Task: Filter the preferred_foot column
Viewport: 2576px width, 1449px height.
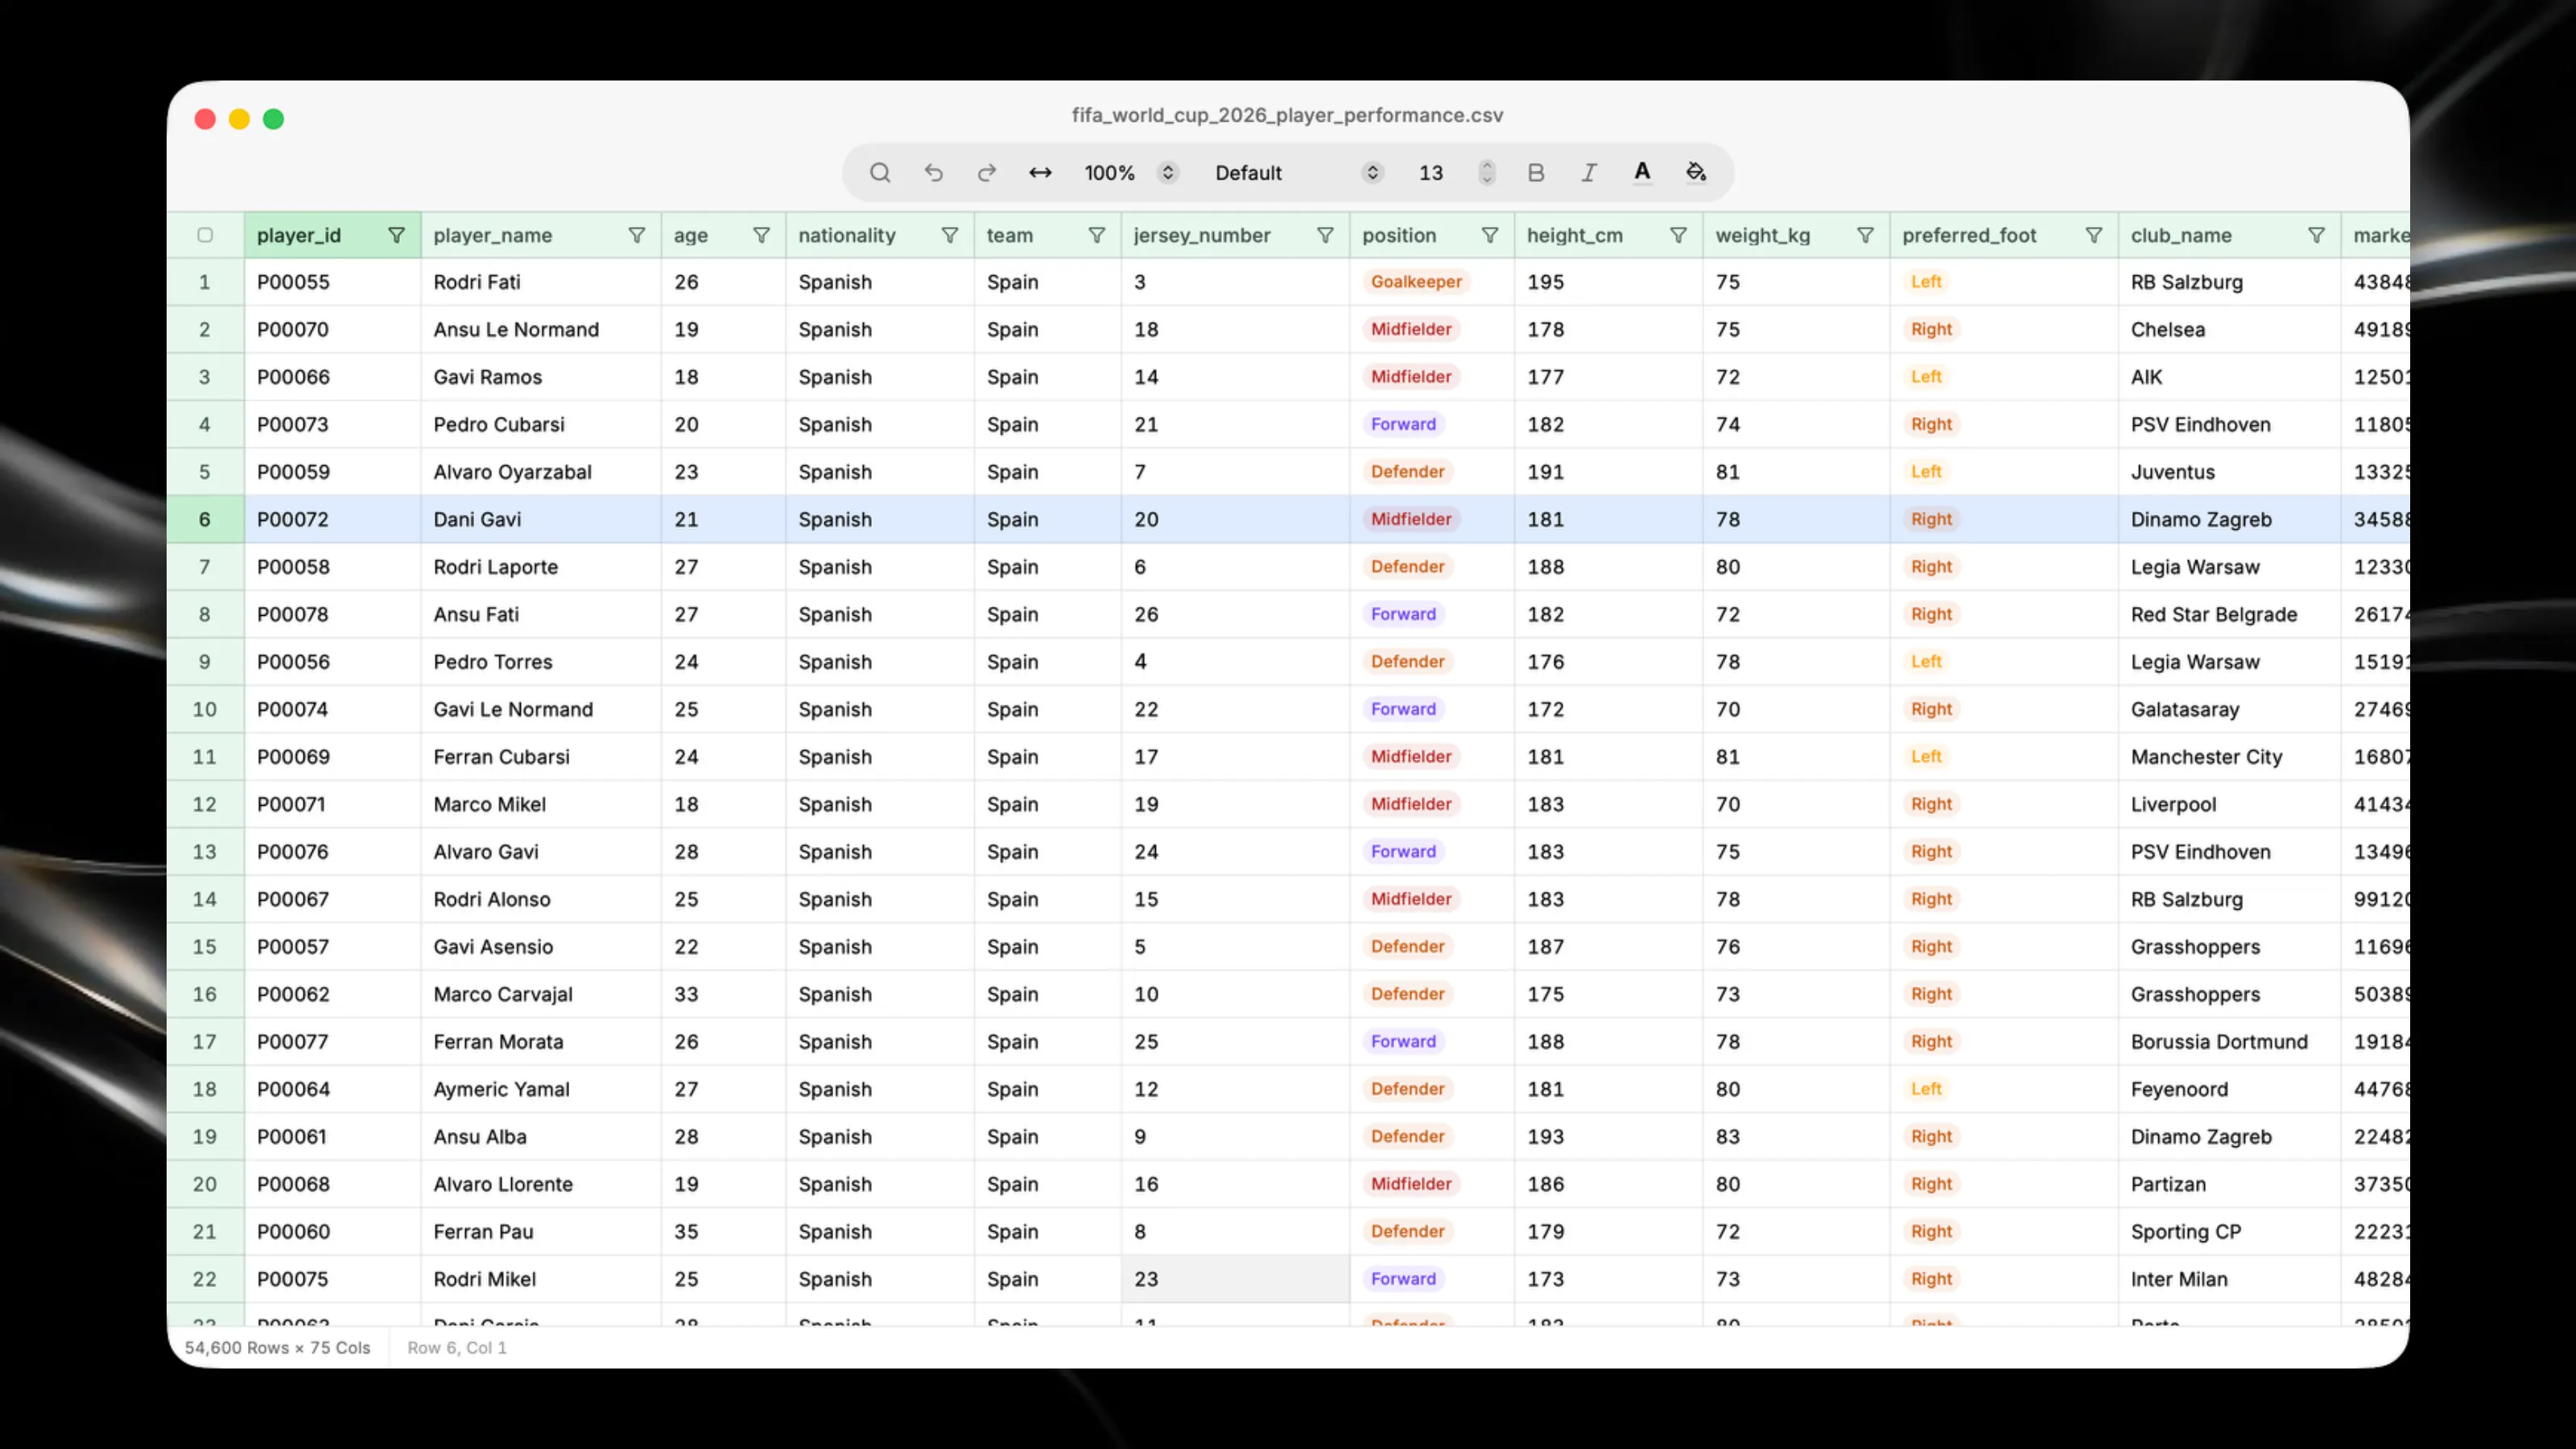Action: tap(2094, 236)
